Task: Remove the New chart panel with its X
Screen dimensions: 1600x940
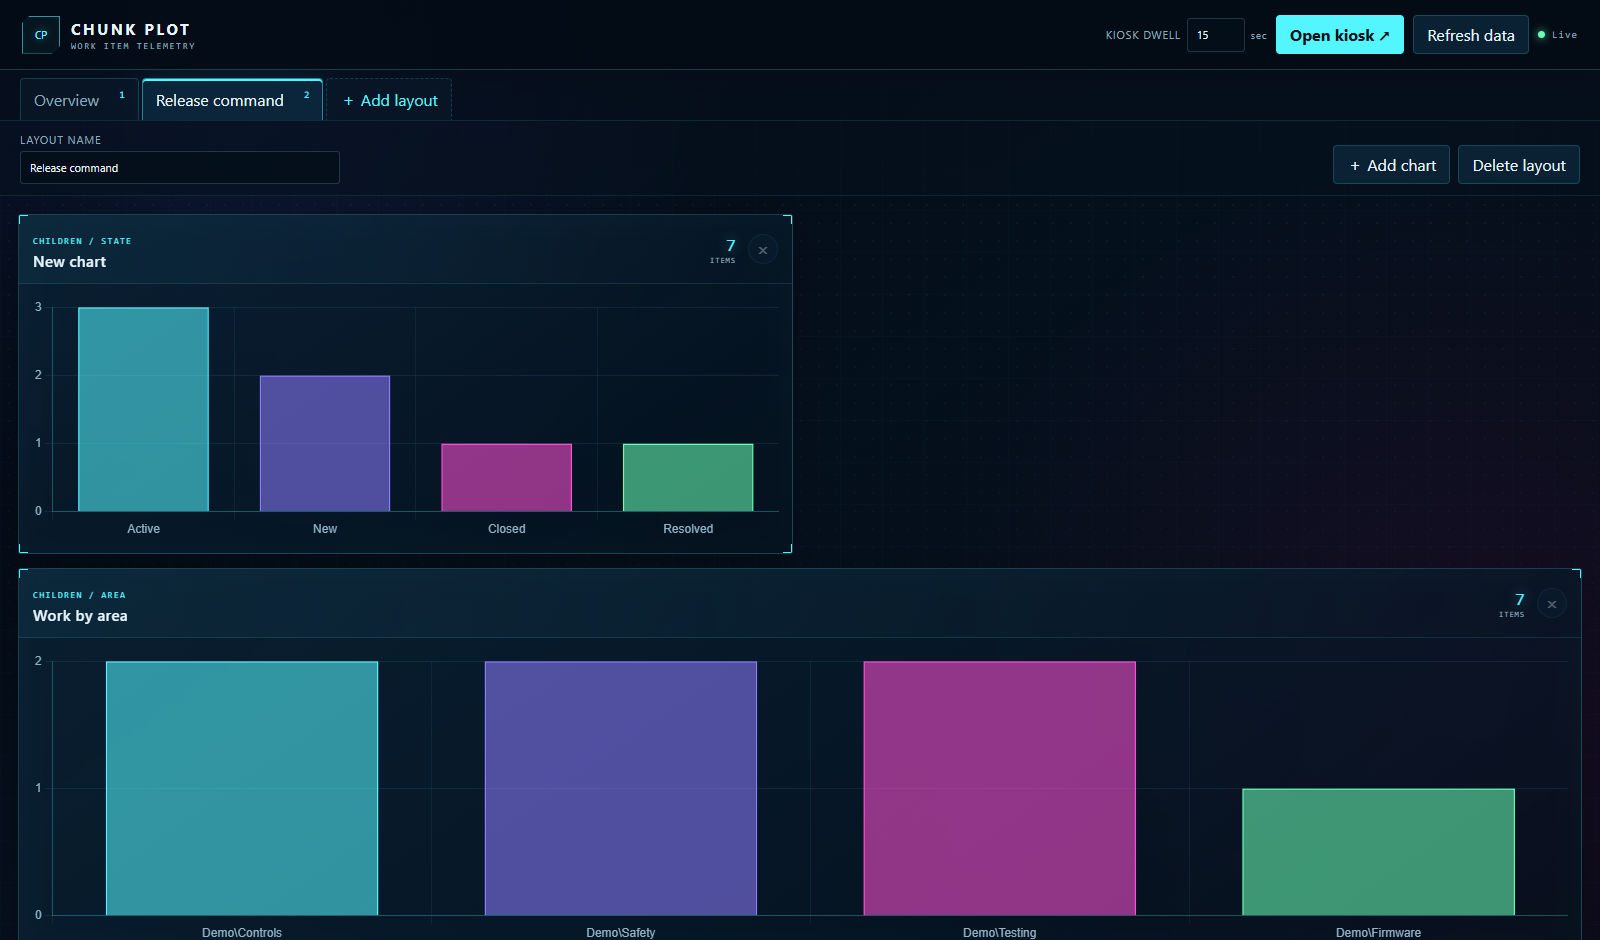Action: click(763, 250)
